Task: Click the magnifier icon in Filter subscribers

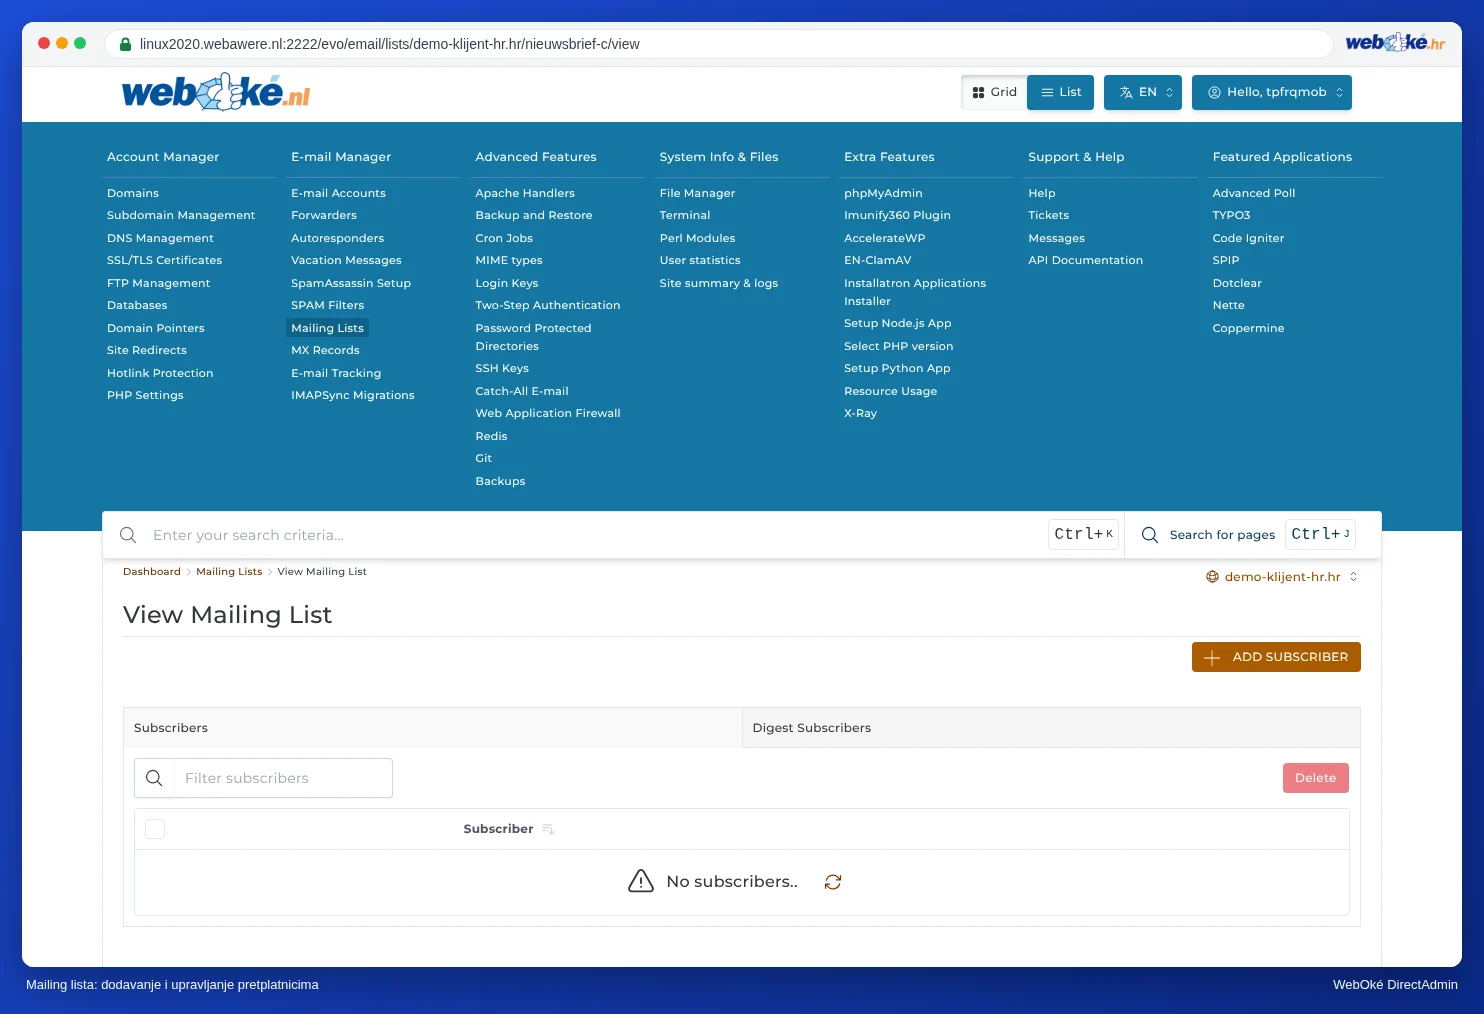Action: (x=154, y=778)
